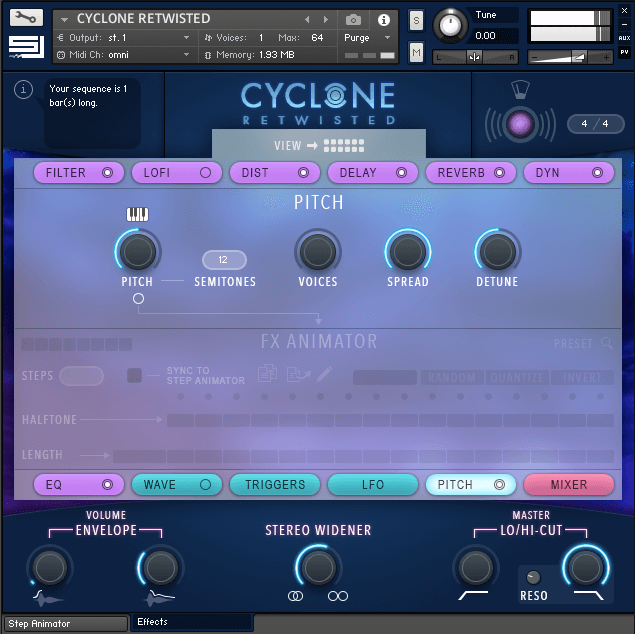
Task: Open the 4 / 4 time signature selector
Action: [595, 124]
